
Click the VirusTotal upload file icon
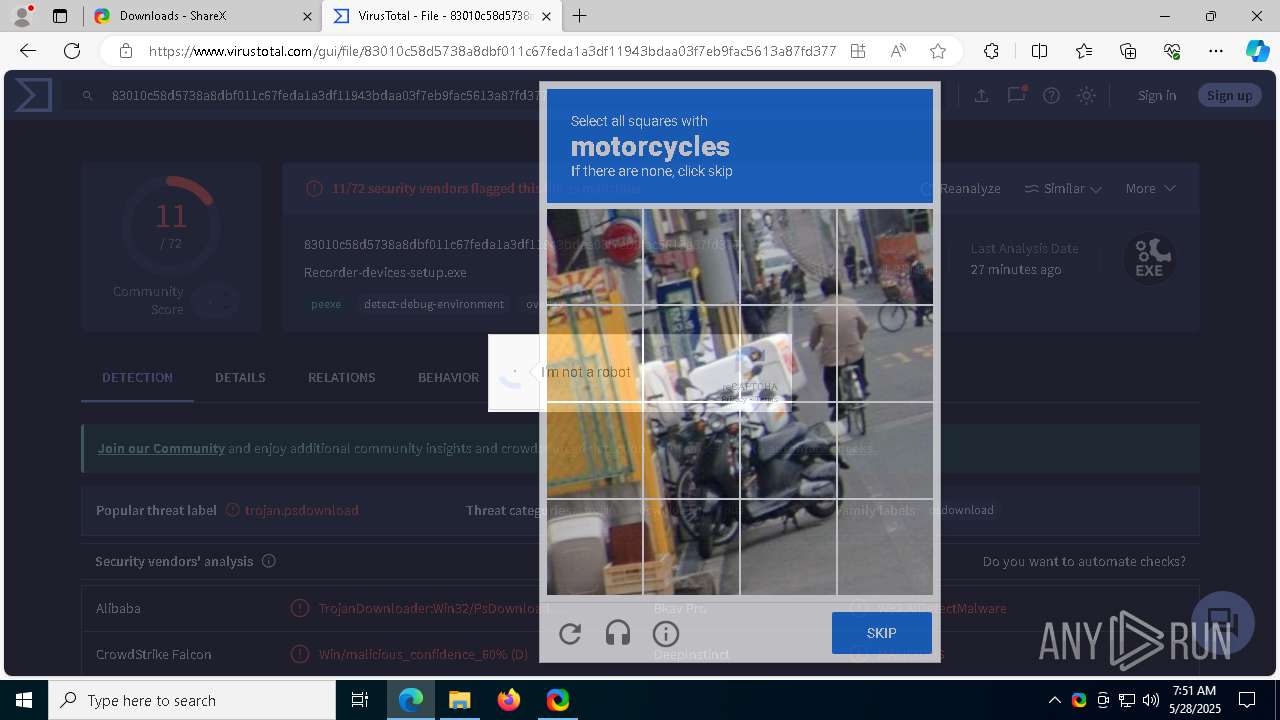[981, 96]
